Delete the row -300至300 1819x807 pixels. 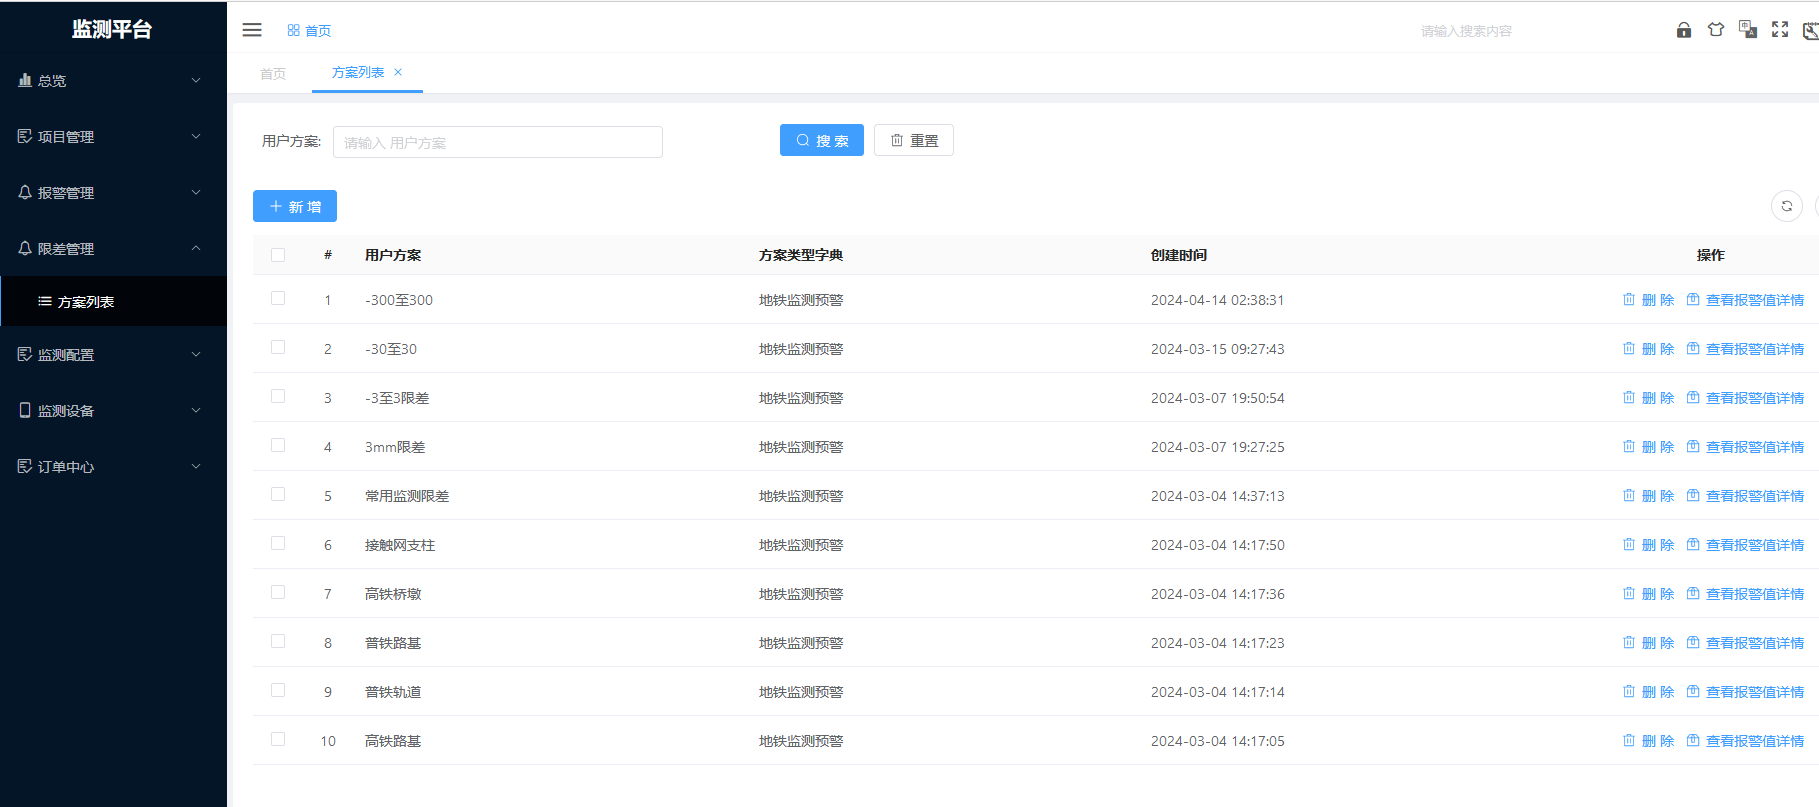coord(1648,300)
